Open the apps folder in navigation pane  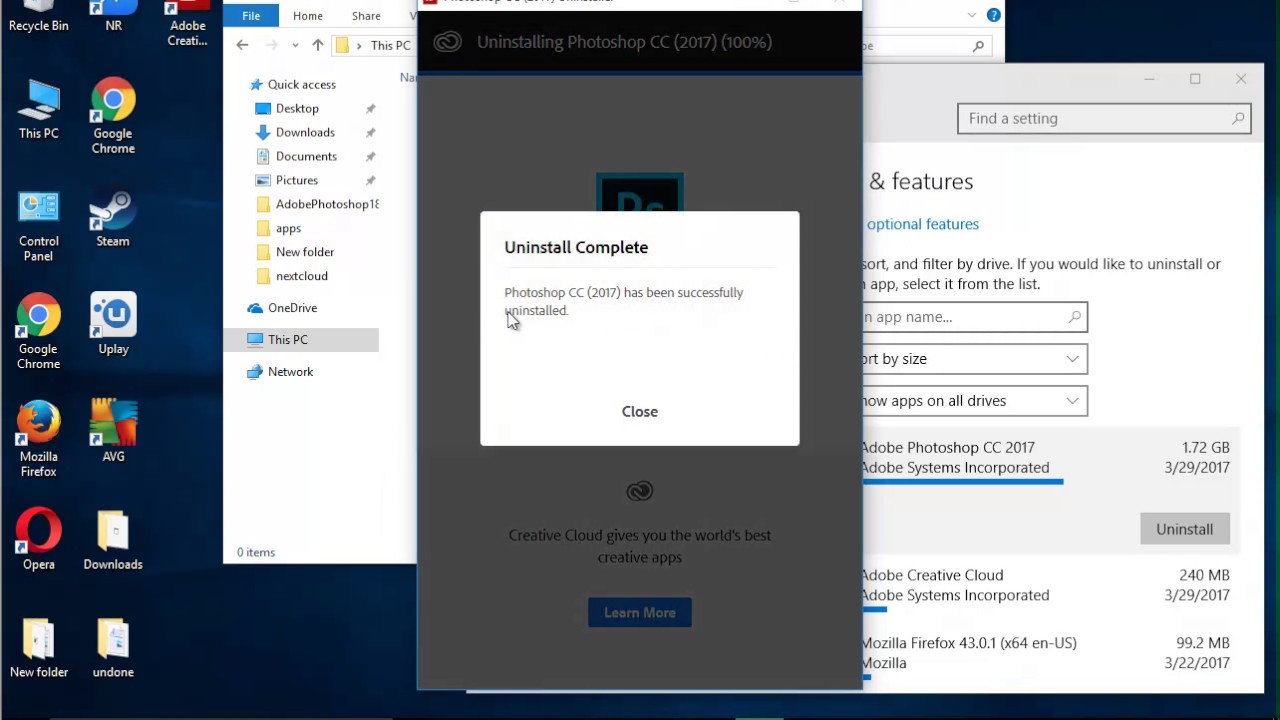(288, 228)
